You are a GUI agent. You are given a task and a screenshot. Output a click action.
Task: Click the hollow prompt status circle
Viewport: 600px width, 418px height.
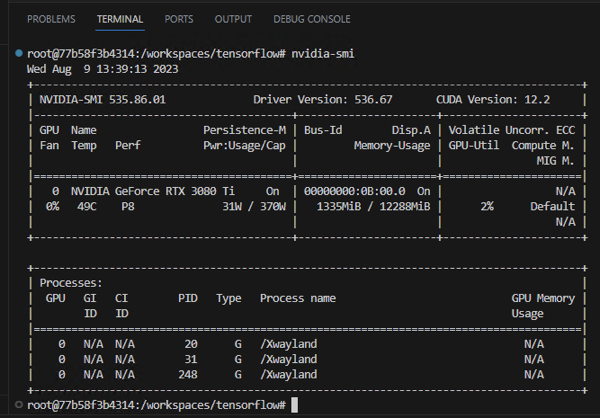(19, 404)
